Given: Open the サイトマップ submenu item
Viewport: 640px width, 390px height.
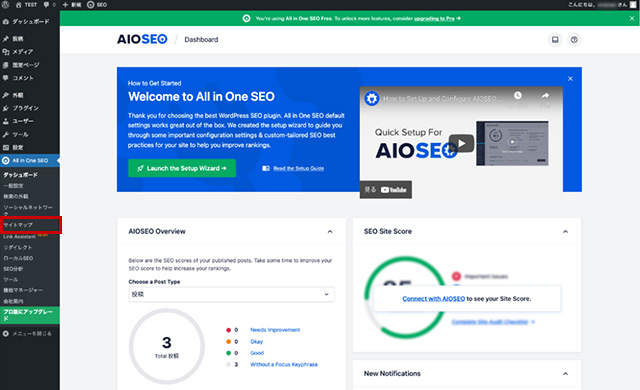Looking at the screenshot, I should coord(18,225).
